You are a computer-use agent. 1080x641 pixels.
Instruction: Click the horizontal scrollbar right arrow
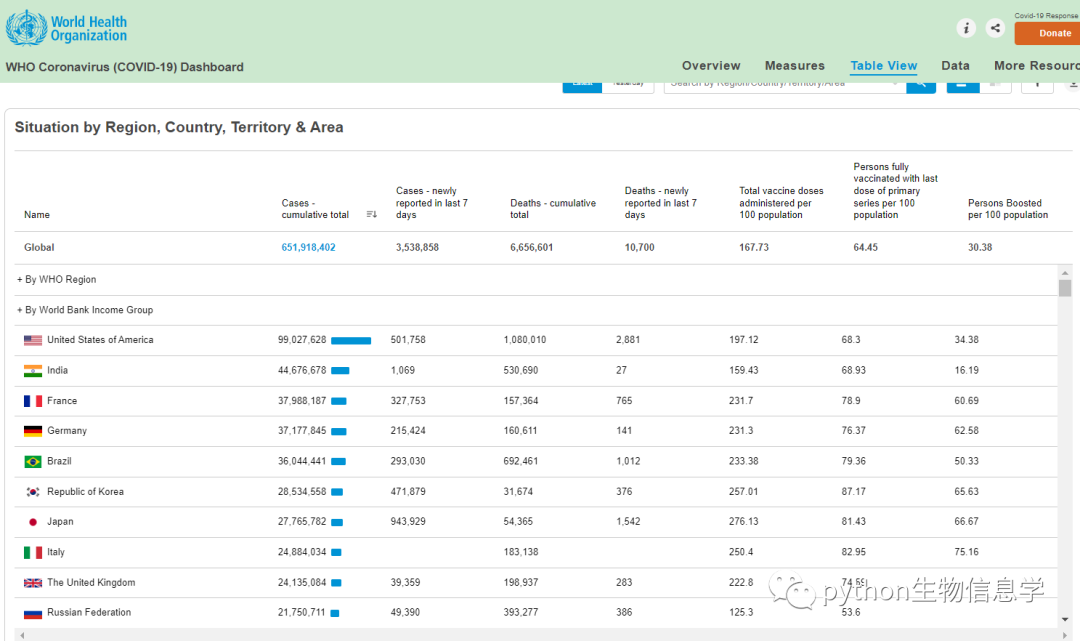pyautogui.click(x=1064, y=635)
